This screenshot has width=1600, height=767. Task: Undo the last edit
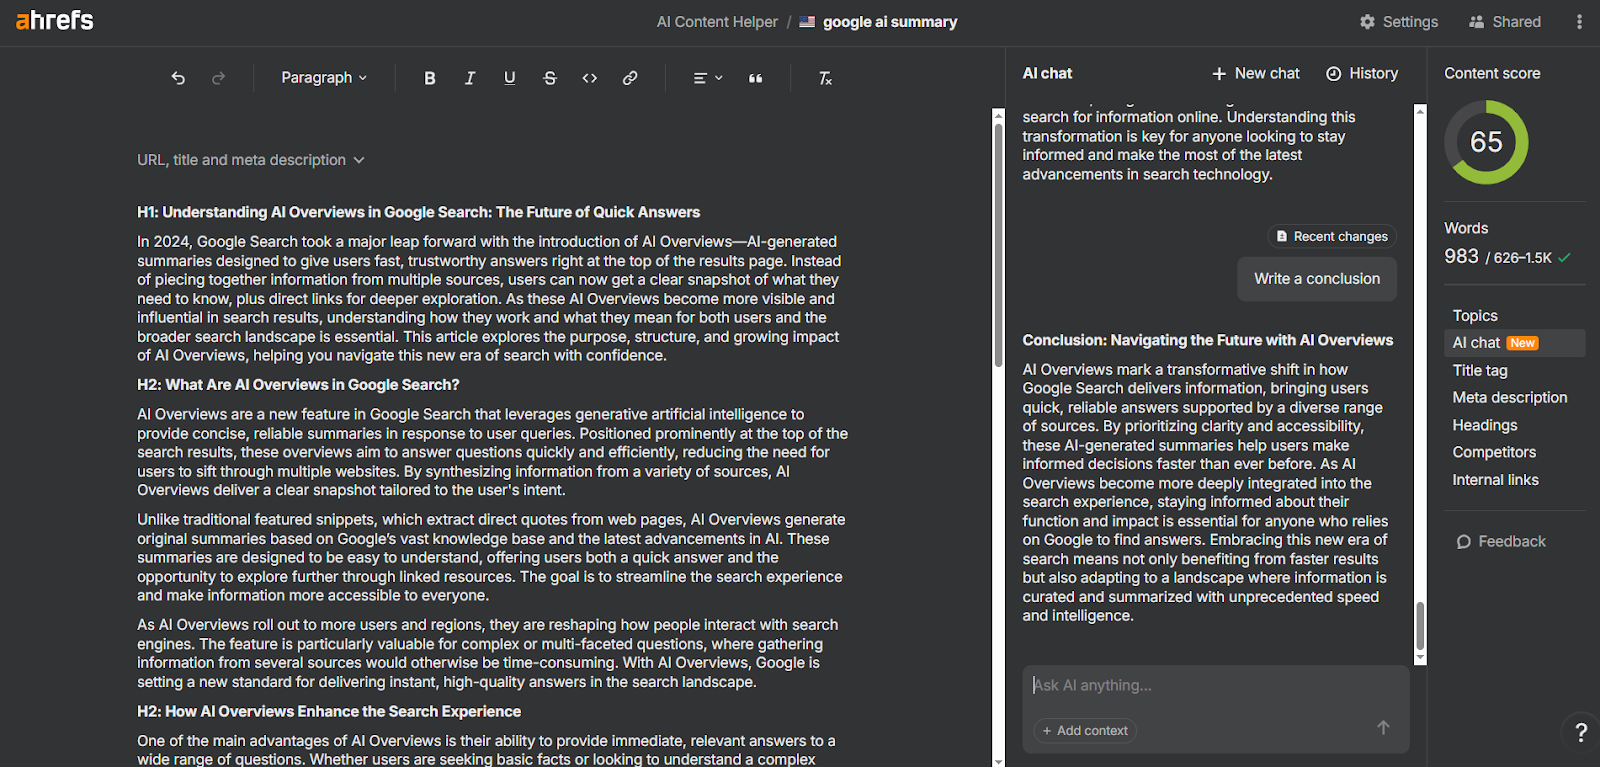pos(178,78)
